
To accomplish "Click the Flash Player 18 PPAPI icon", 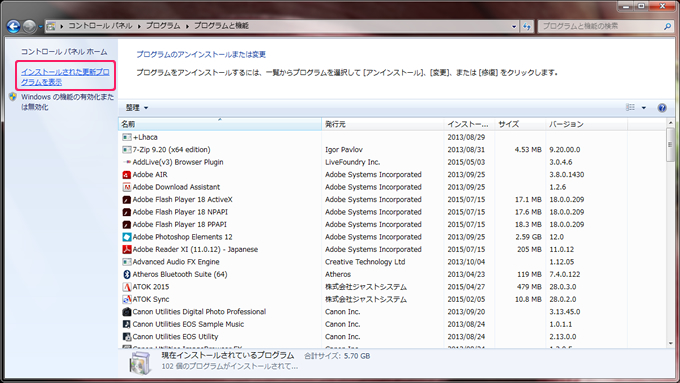I will click(x=127, y=225).
